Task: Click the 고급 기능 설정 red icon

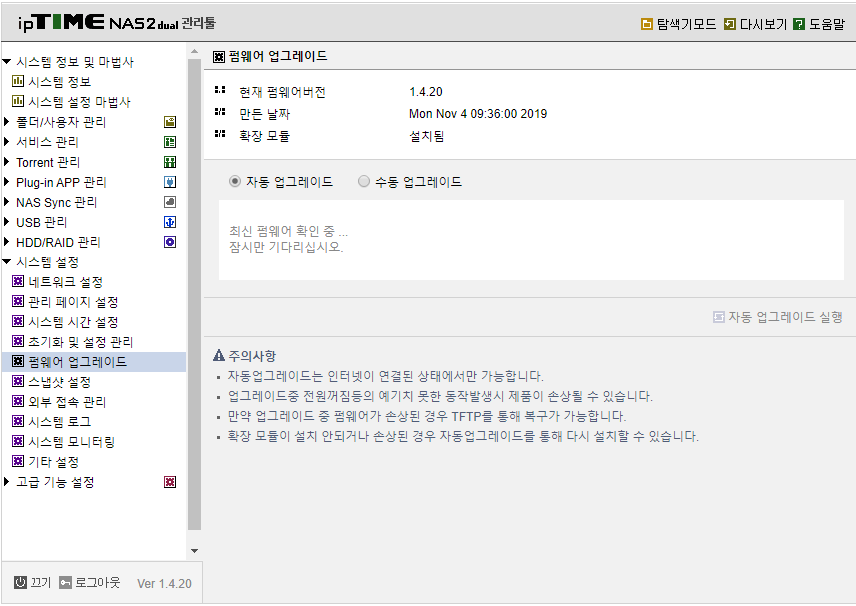Action: 170,482
